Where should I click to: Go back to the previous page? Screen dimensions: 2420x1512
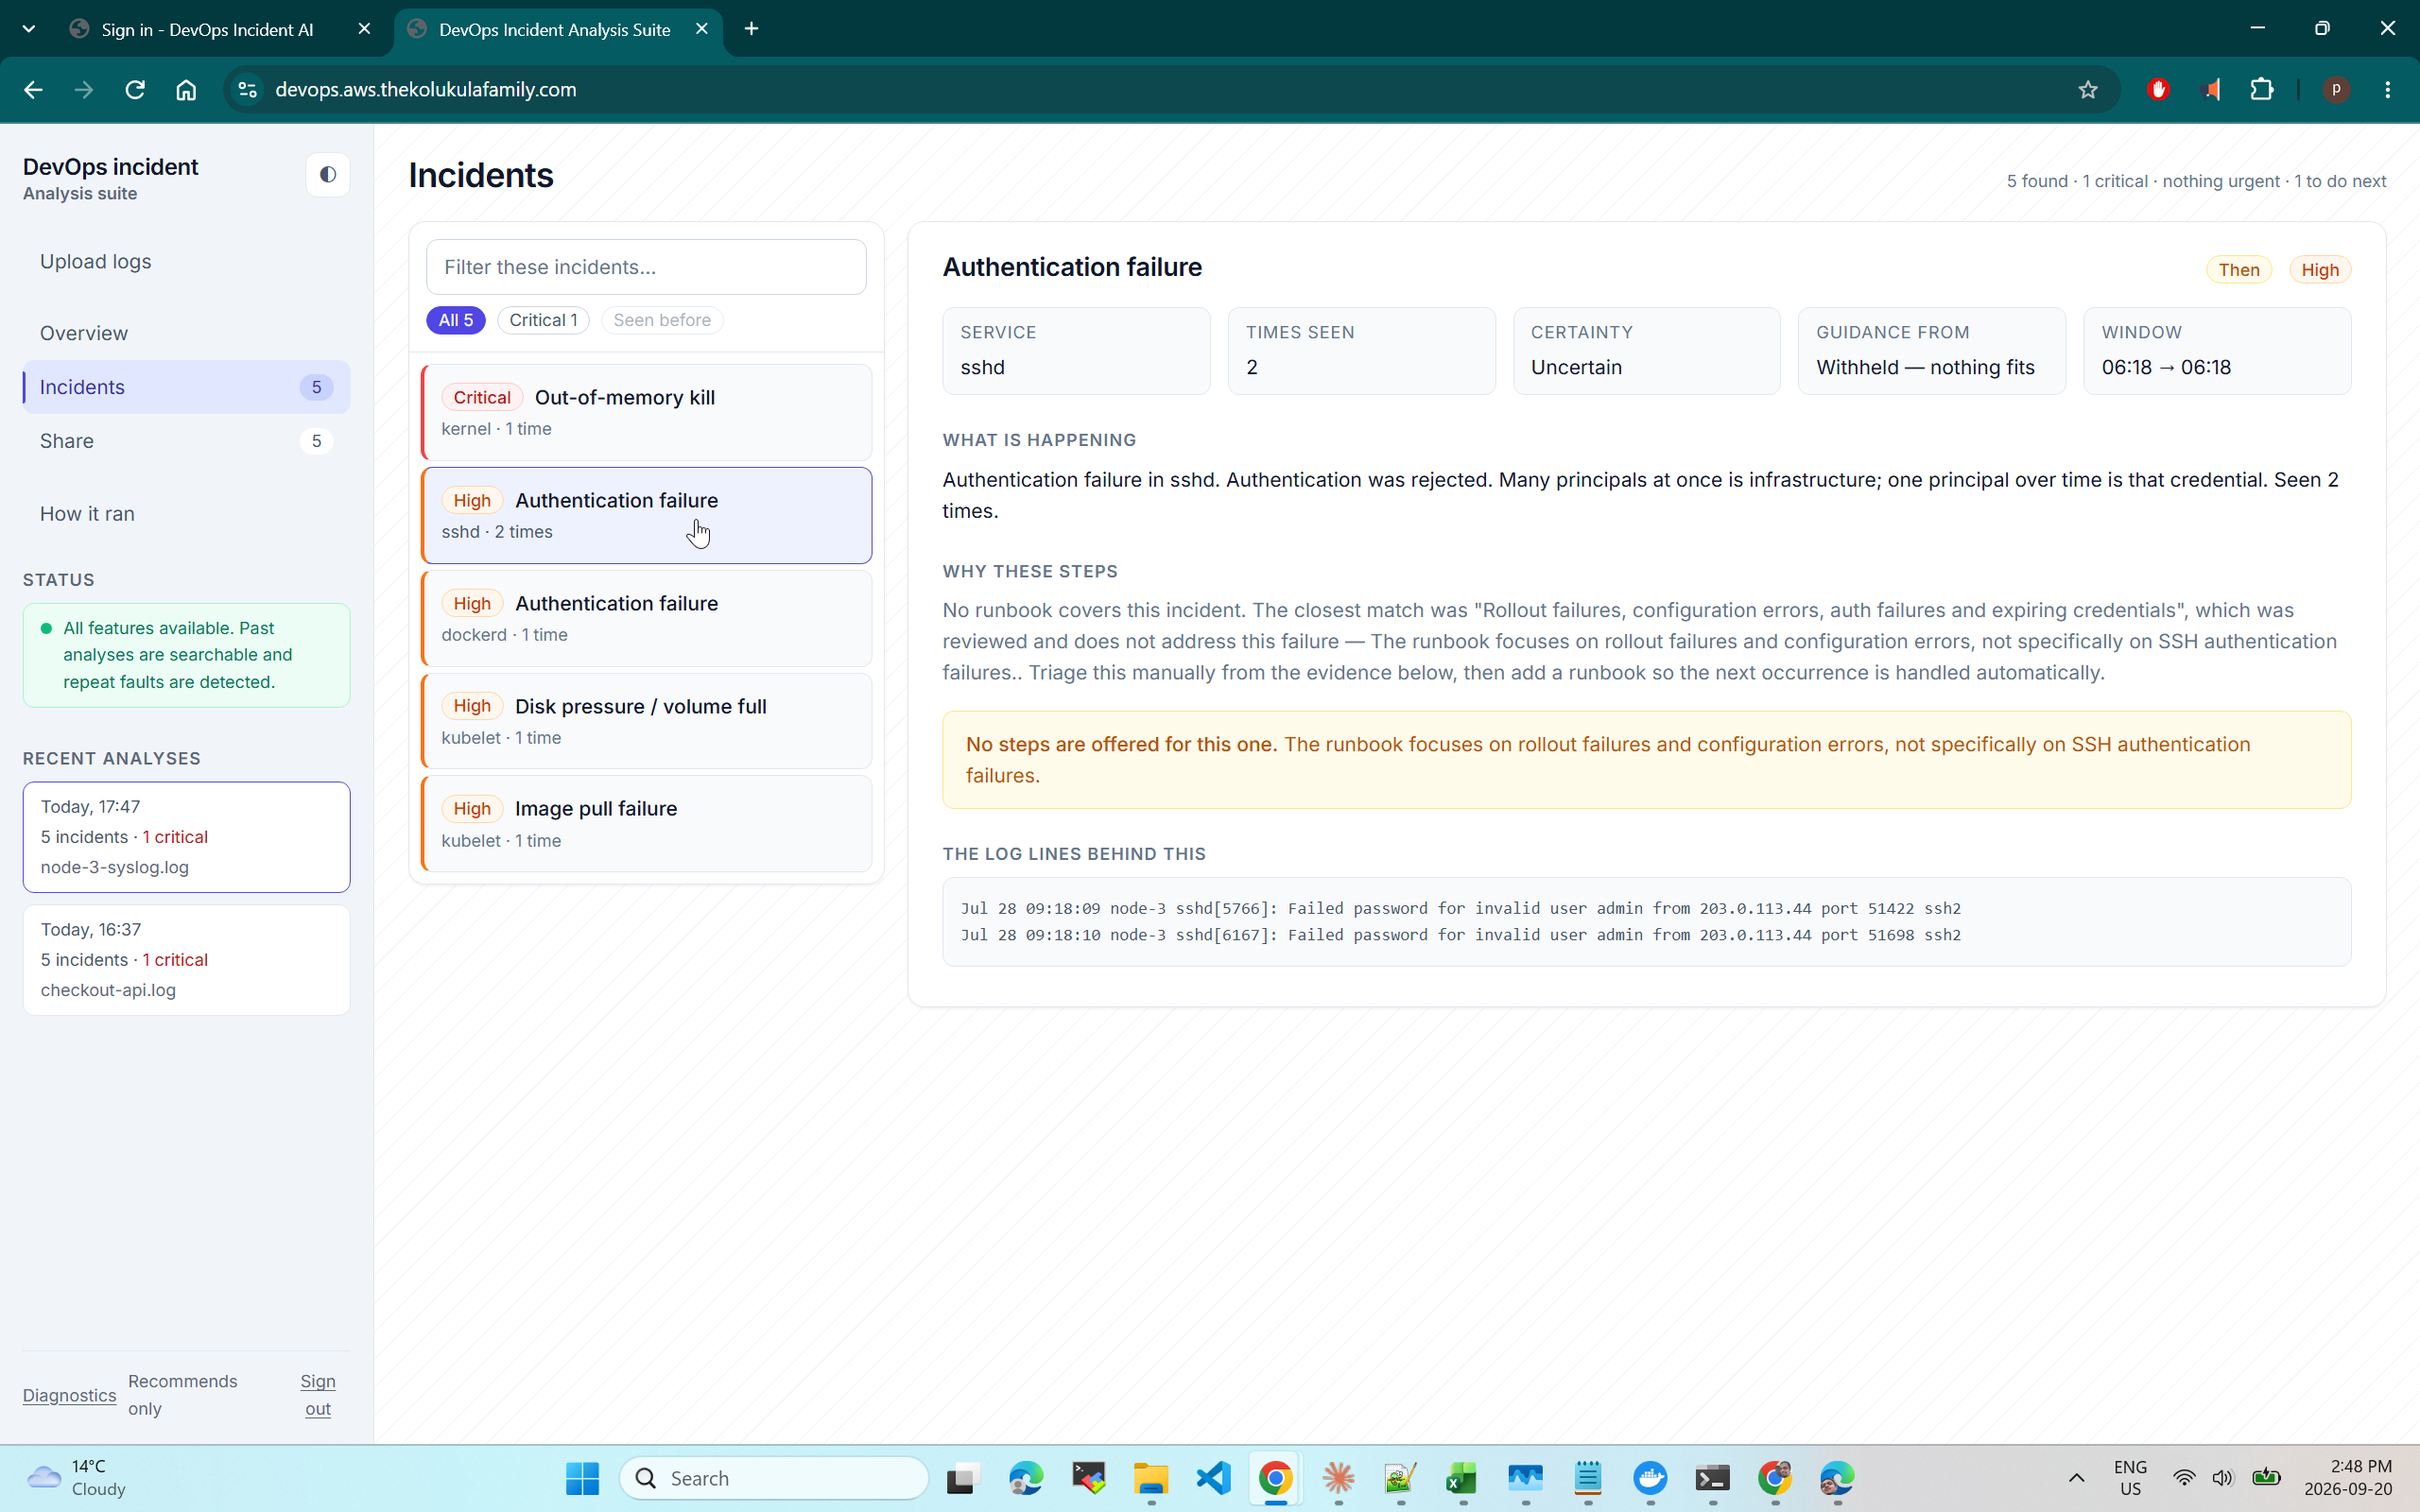33,90
